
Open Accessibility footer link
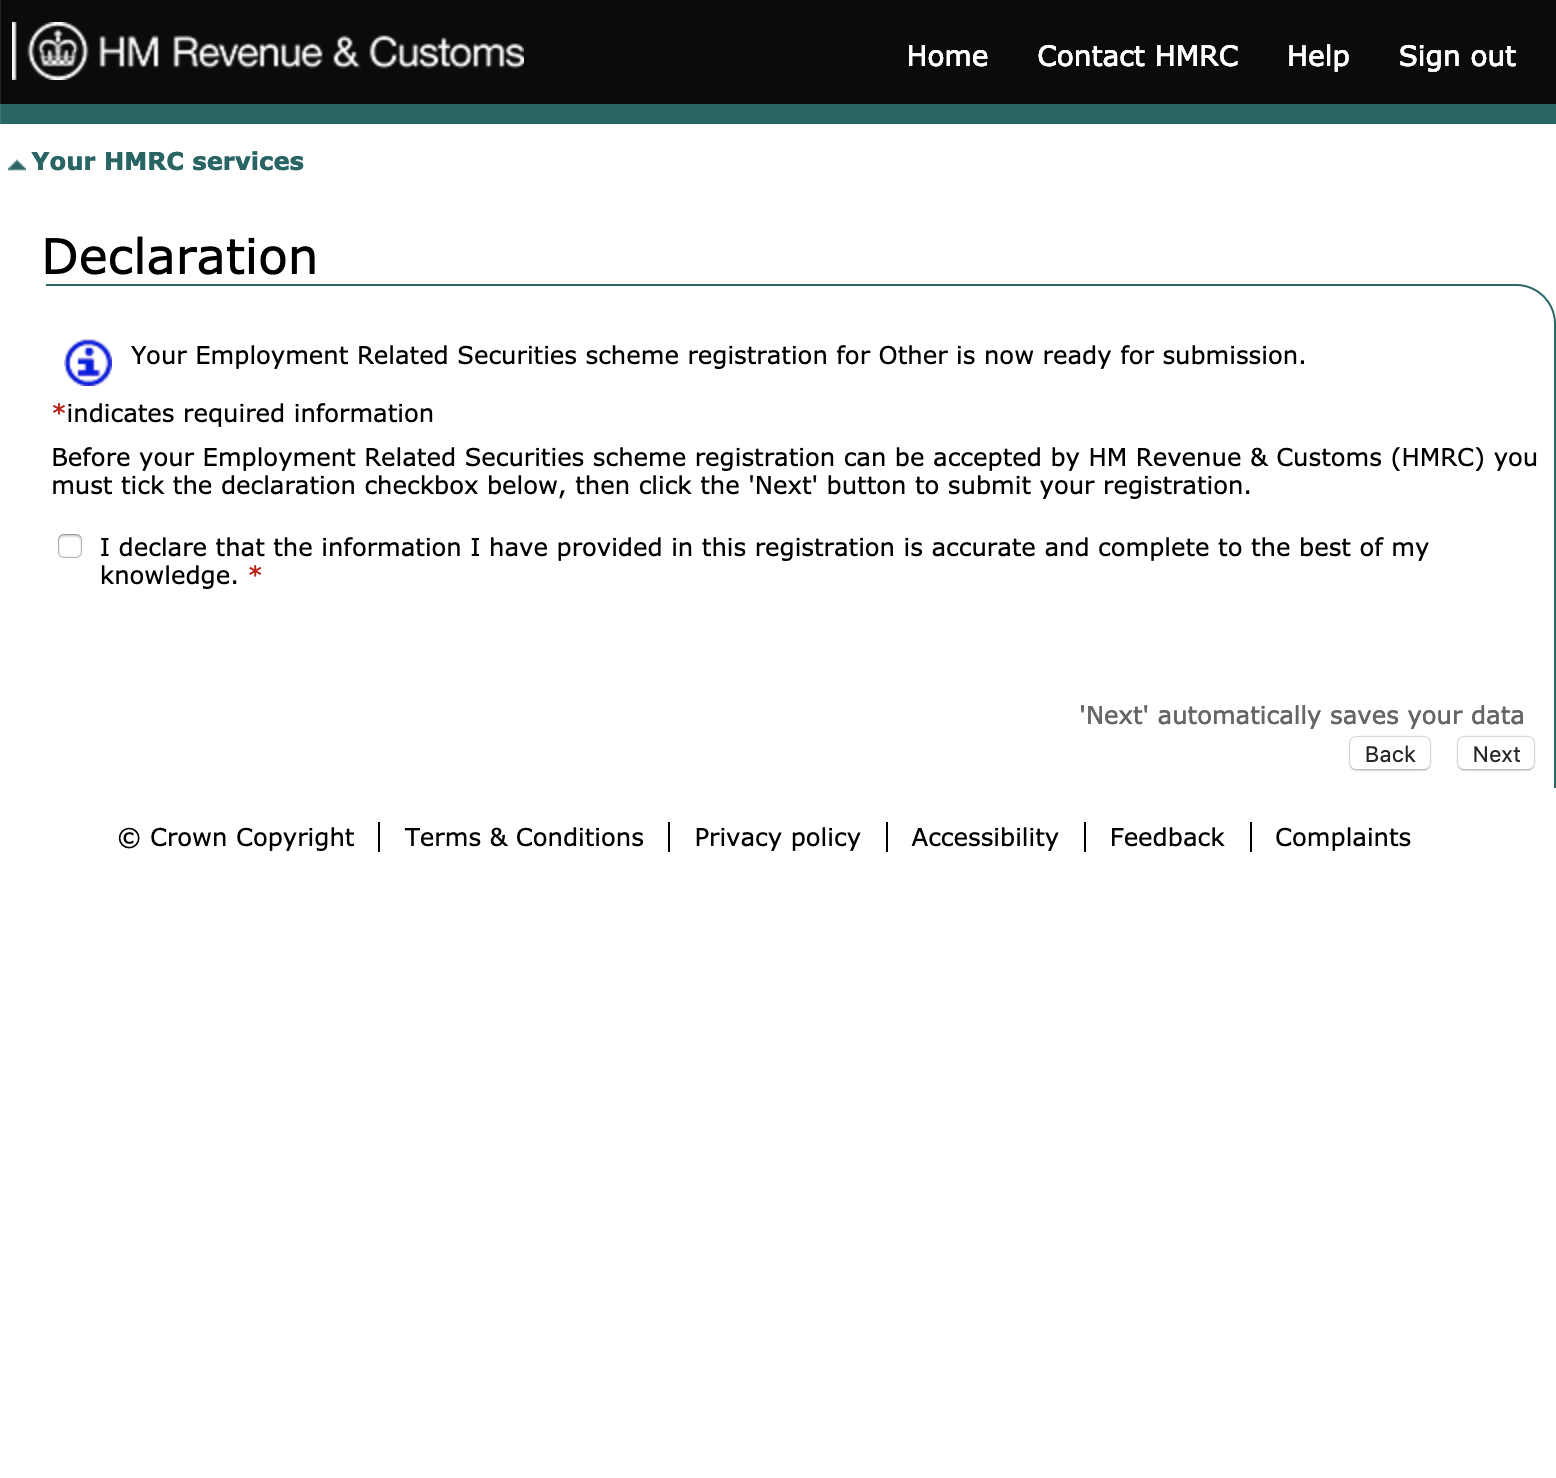[985, 837]
